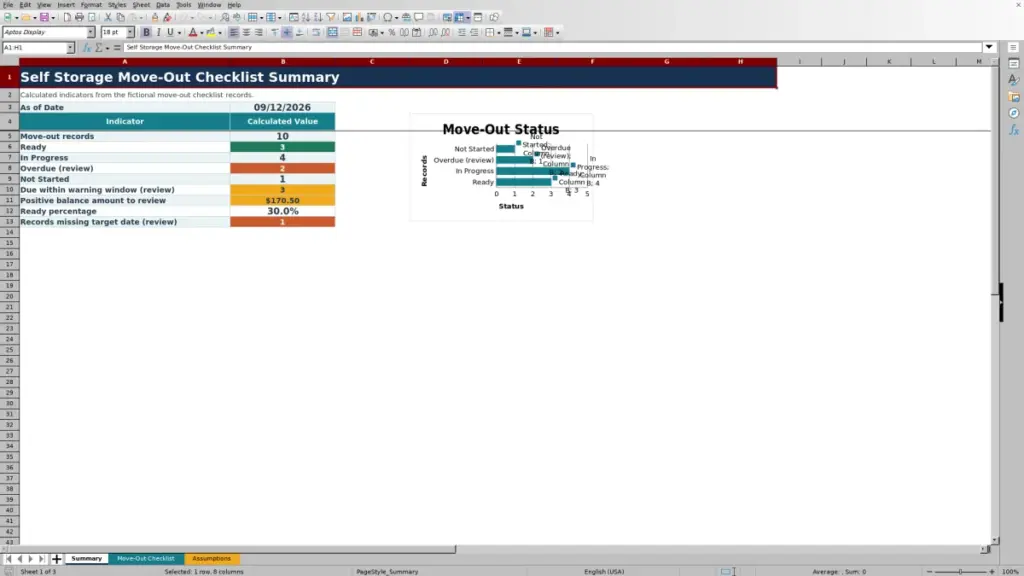Open Find & Replace from the toolbar
The image size is (1024, 576).
click(x=225, y=18)
